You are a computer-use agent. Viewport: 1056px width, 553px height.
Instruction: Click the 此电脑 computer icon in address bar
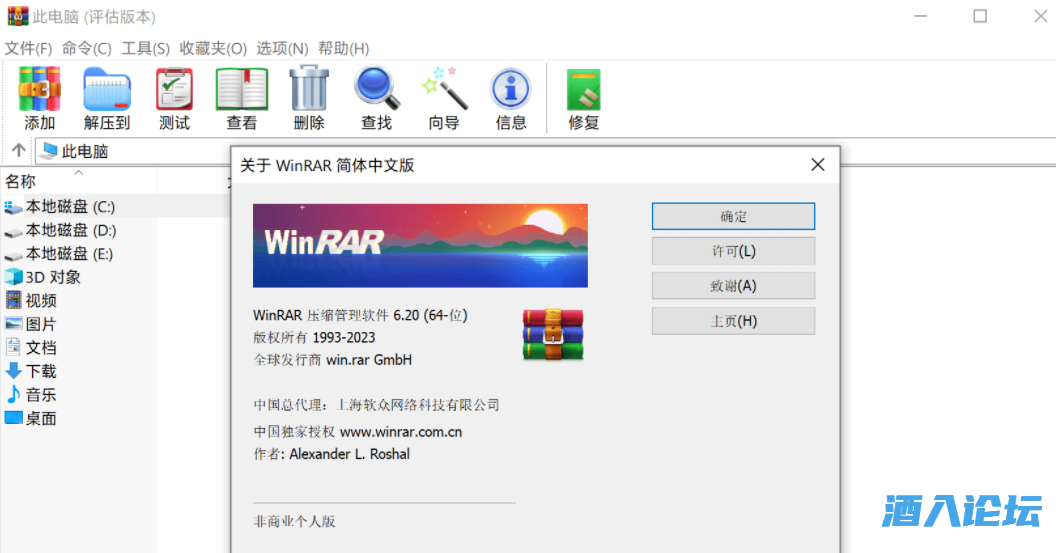48,152
